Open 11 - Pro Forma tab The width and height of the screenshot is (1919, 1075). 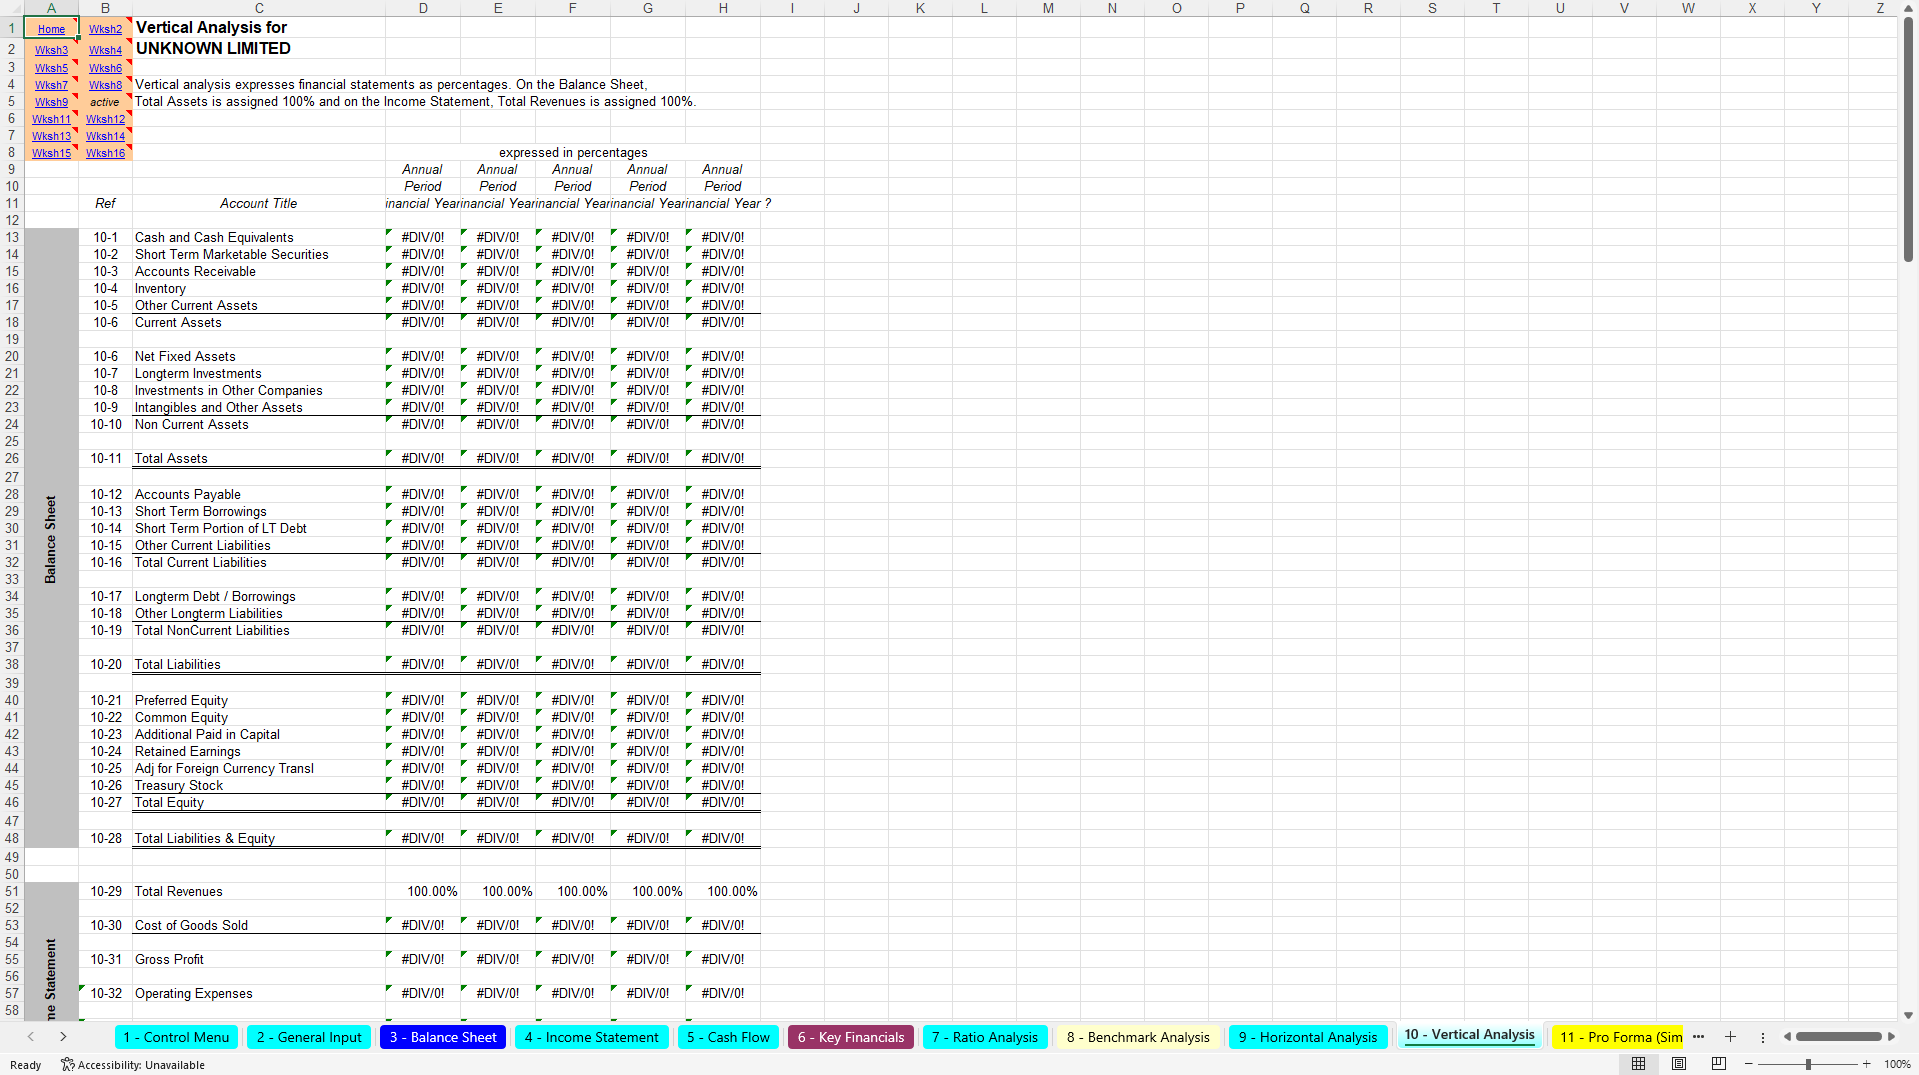pyautogui.click(x=1620, y=1037)
